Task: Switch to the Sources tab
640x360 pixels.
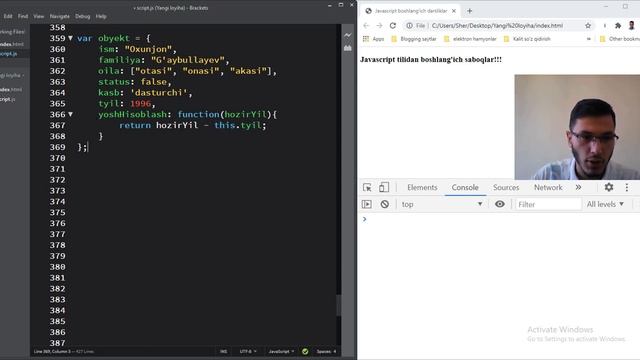Action: click(x=506, y=187)
